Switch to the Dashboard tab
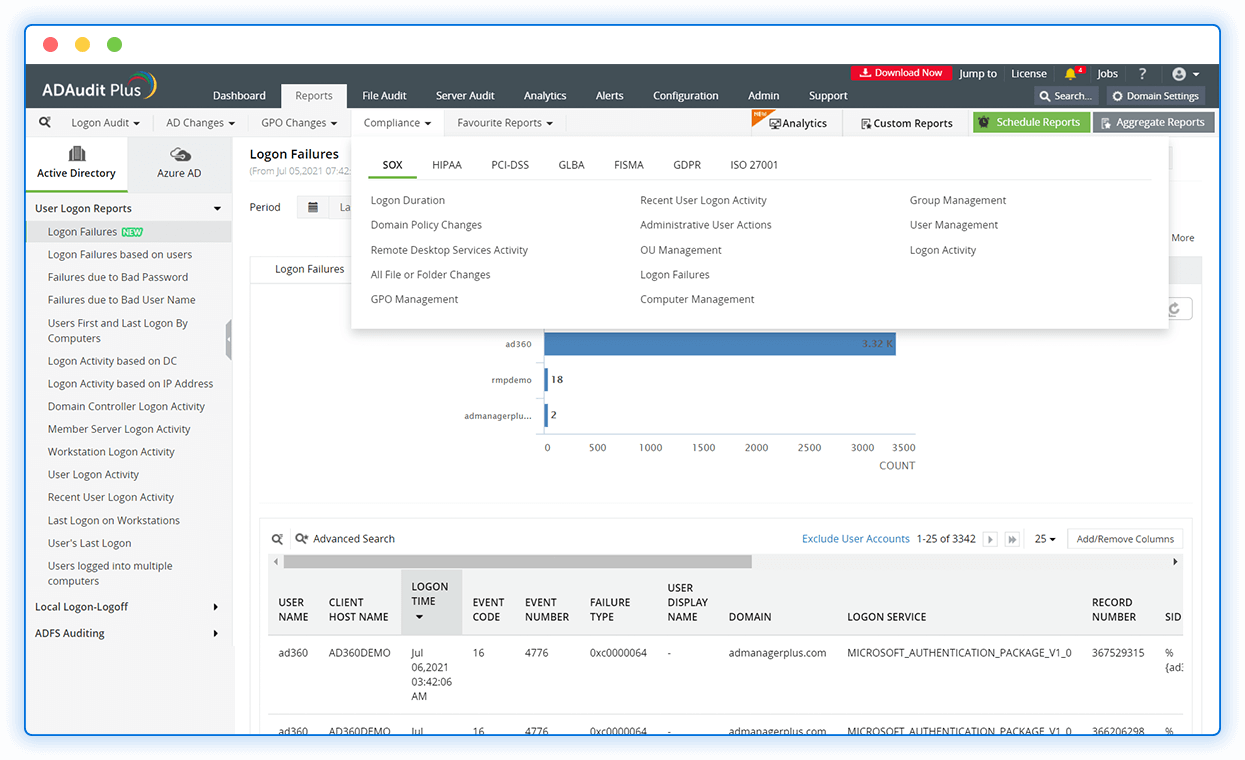 [239, 96]
